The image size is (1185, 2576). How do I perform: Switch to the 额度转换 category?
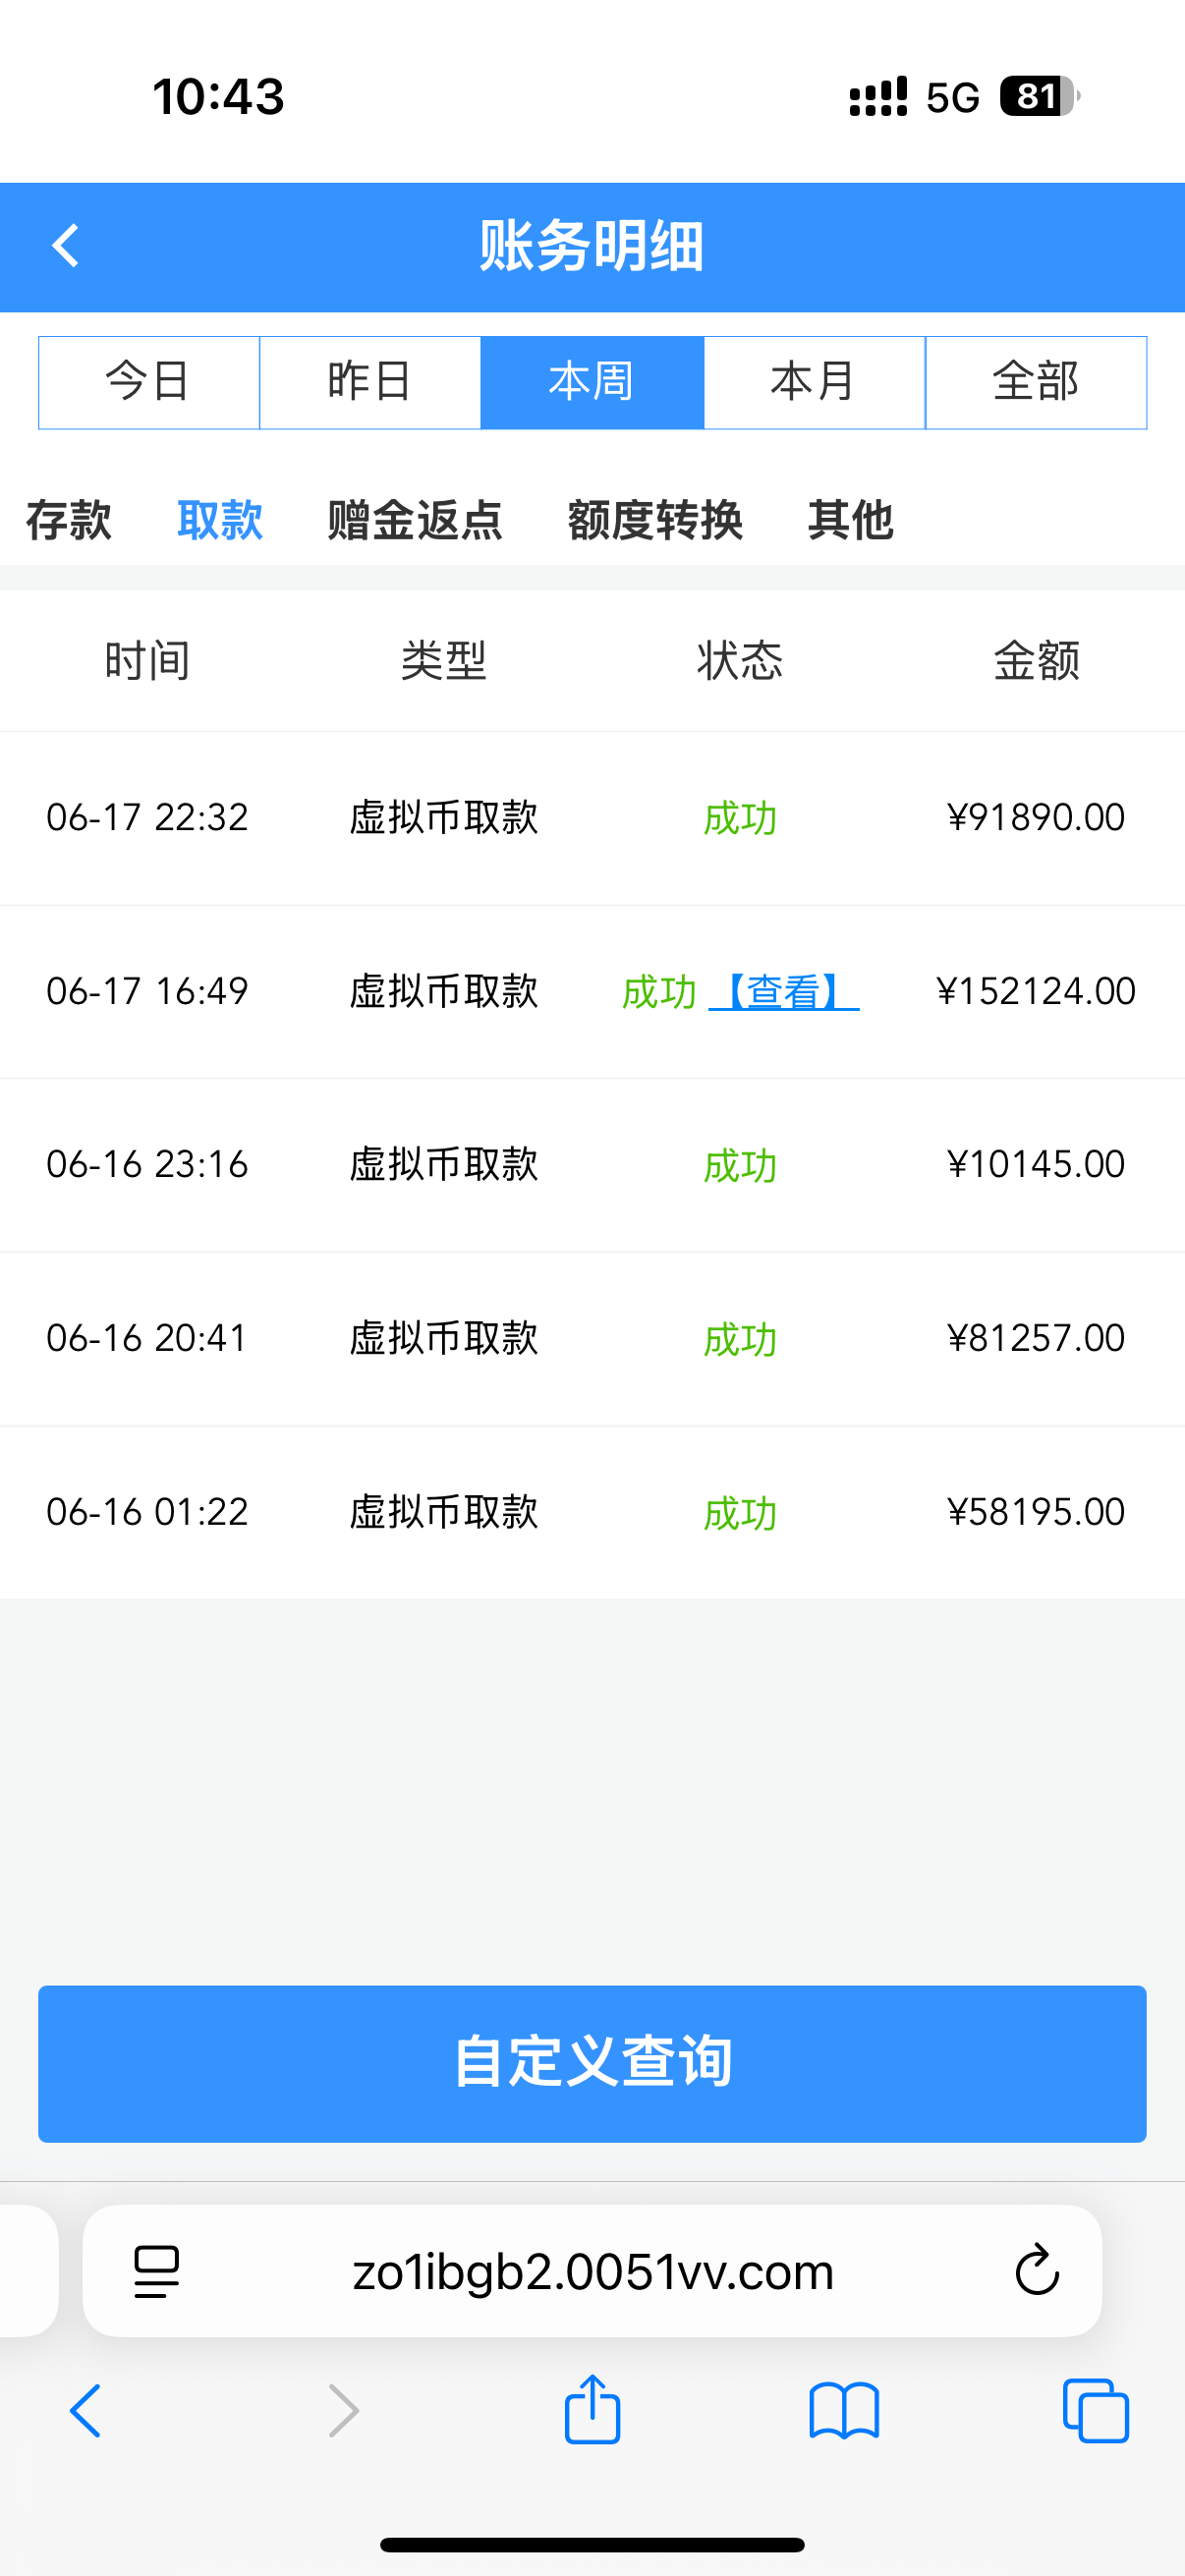(x=655, y=520)
